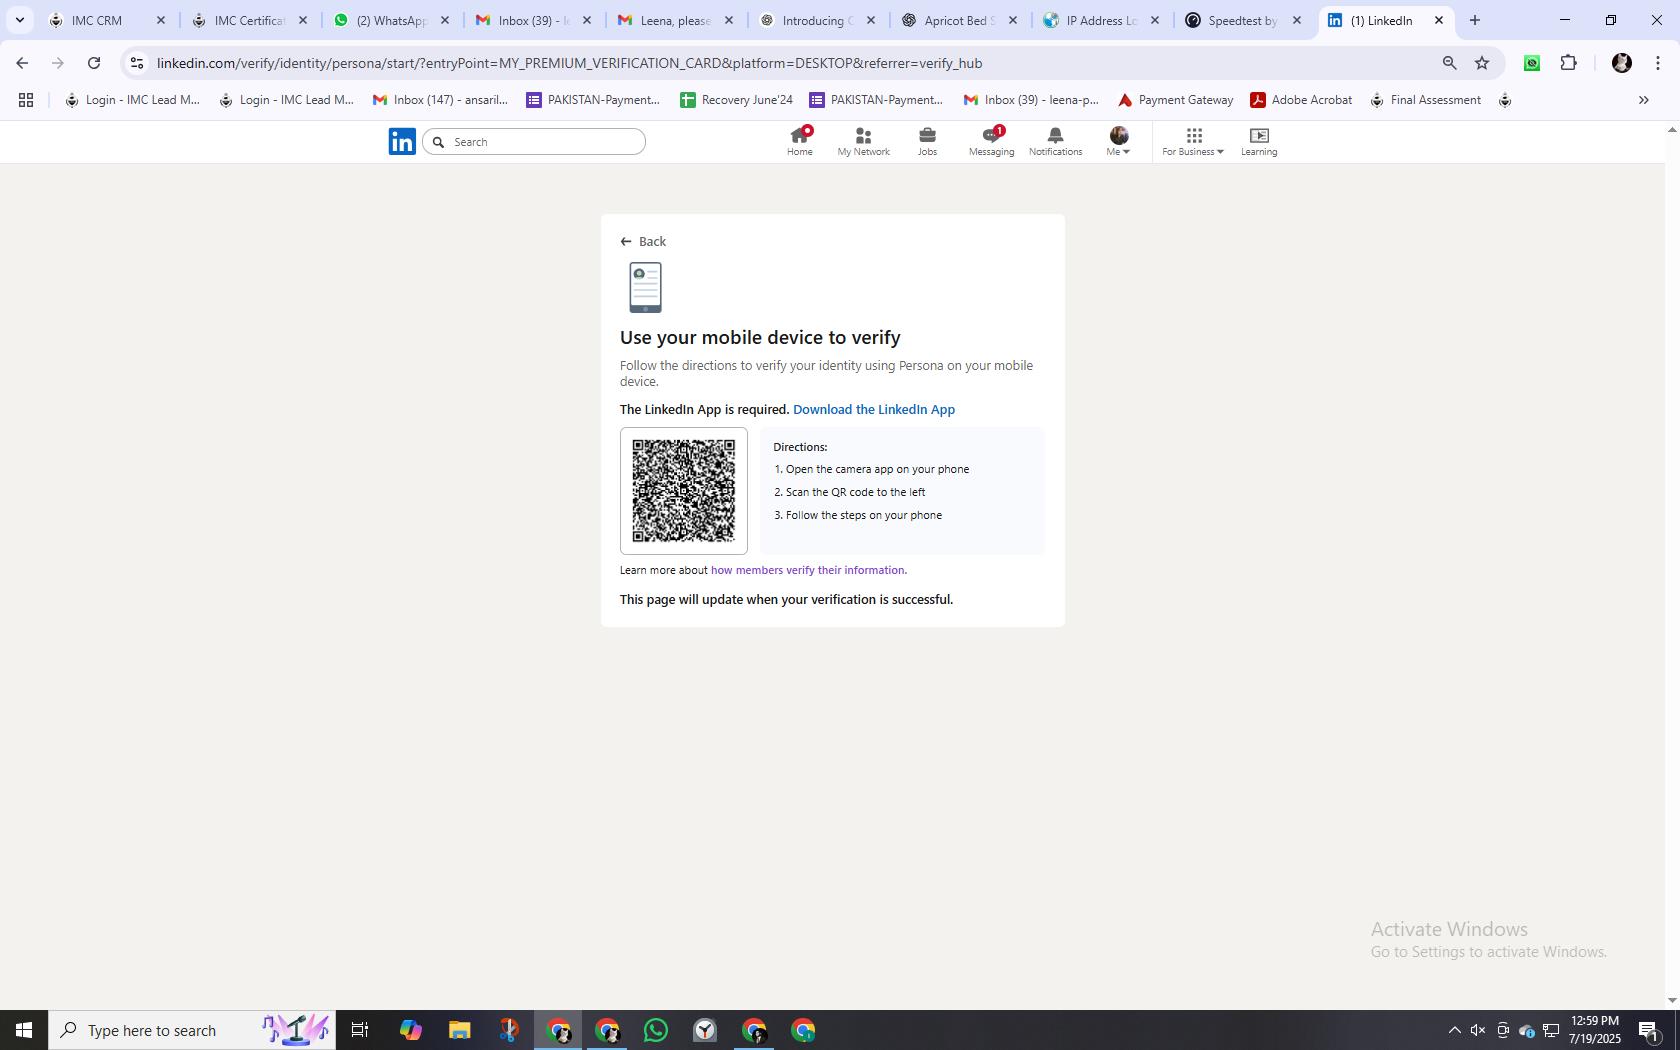Image resolution: width=1680 pixels, height=1050 pixels.
Task: Open Adobe Acrobat bookmark
Action: (x=1301, y=100)
